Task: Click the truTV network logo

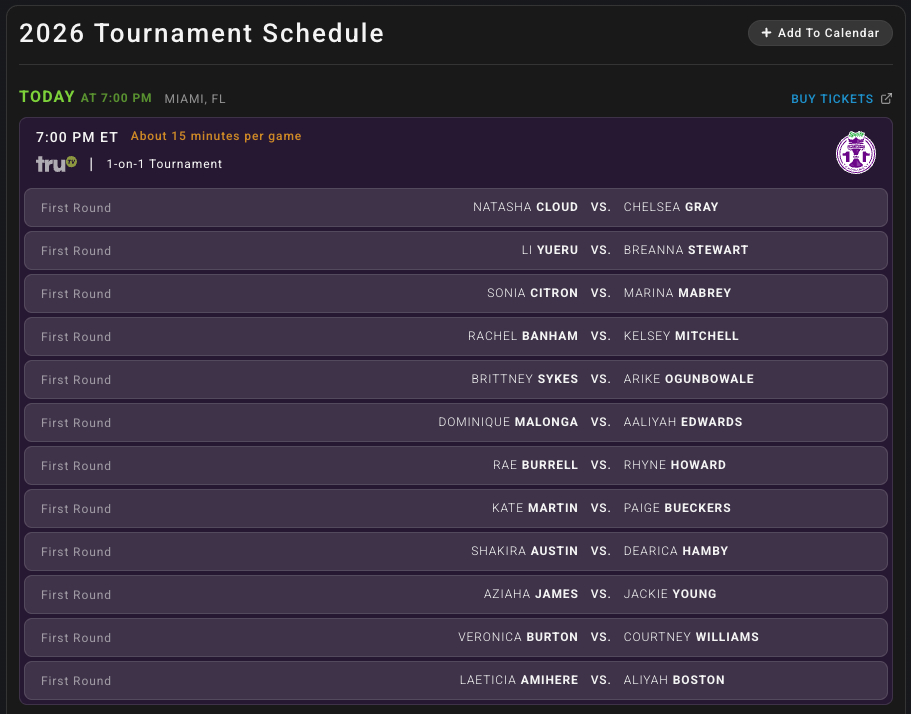Action: pos(56,164)
